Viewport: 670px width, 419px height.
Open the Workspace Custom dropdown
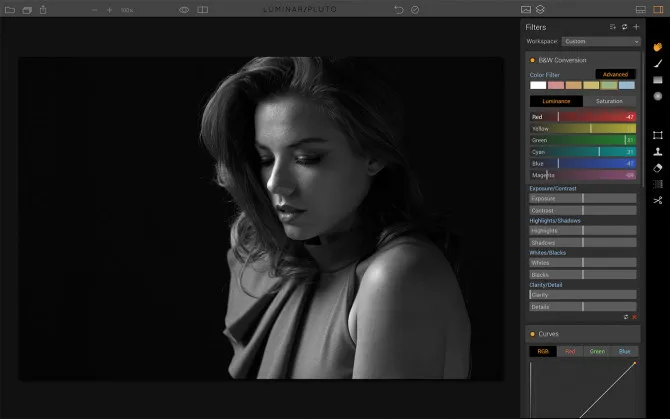point(600,42)
